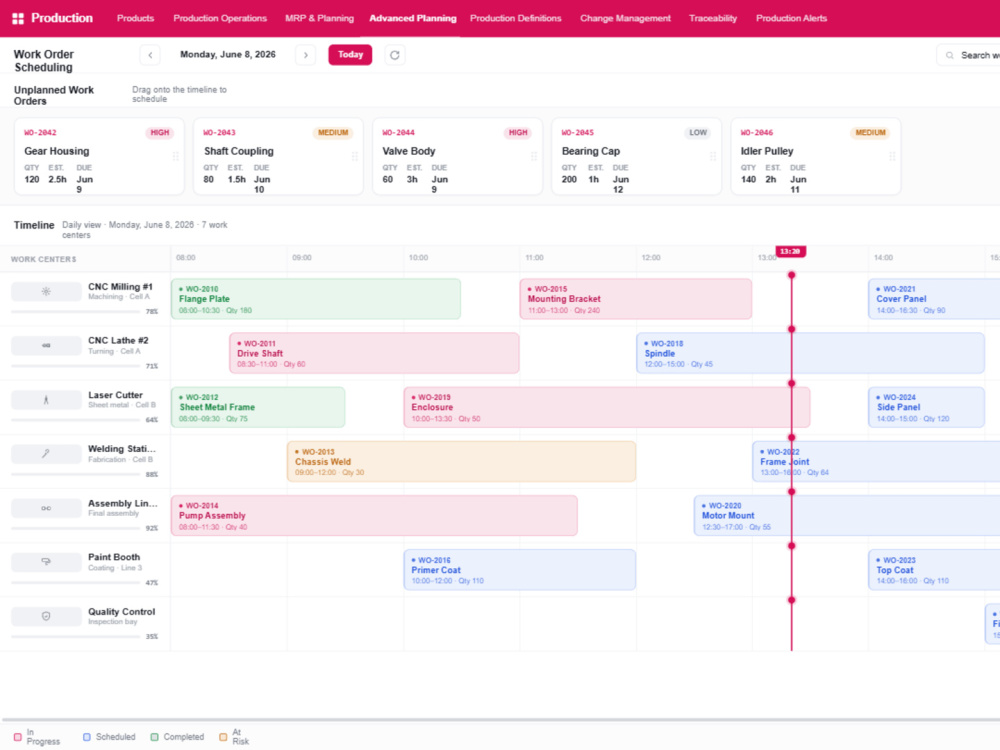Open the Traceability menu
Image resolution: width=1000 pixels, height=750 pixels.
pyautogui.click(x=713, y=18)
